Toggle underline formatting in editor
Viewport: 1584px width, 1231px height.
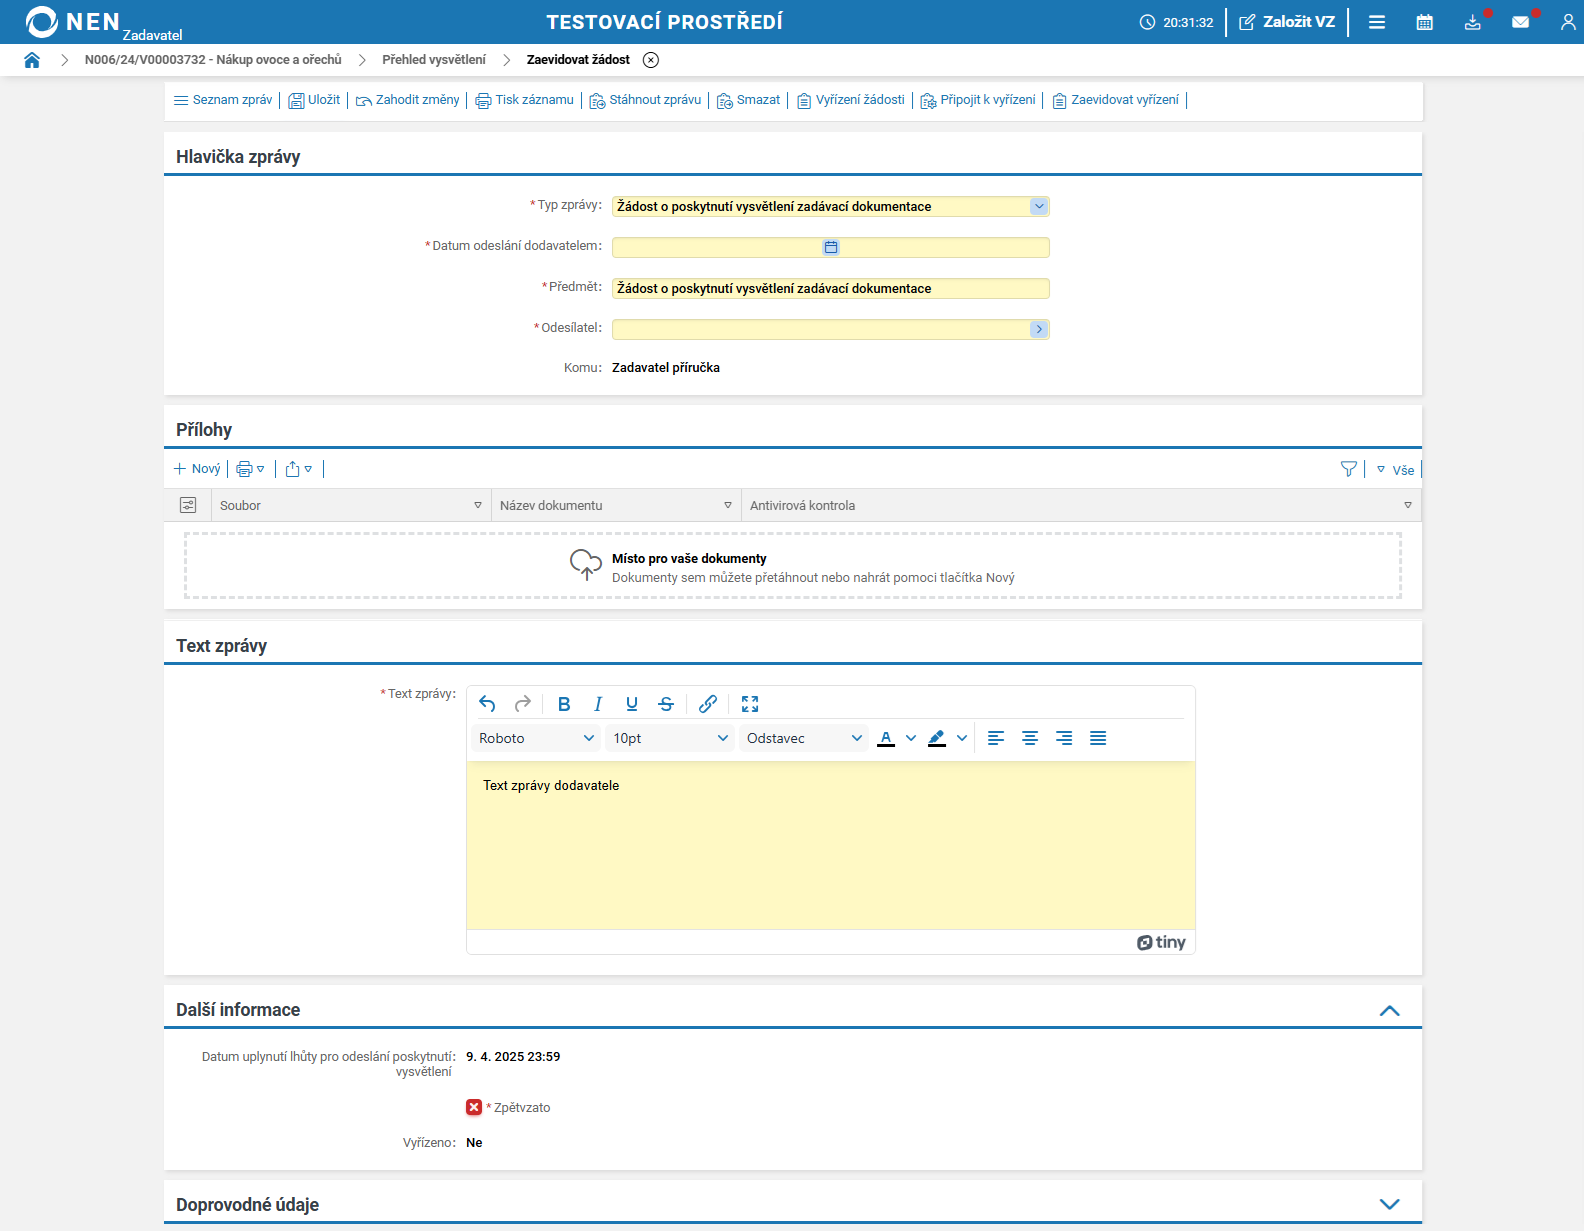(x=632, y=704)
